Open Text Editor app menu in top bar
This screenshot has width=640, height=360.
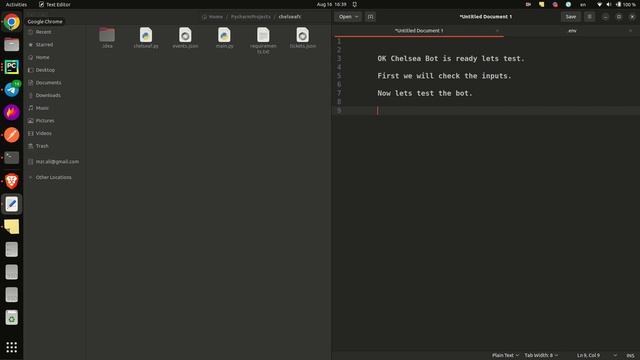55,4
